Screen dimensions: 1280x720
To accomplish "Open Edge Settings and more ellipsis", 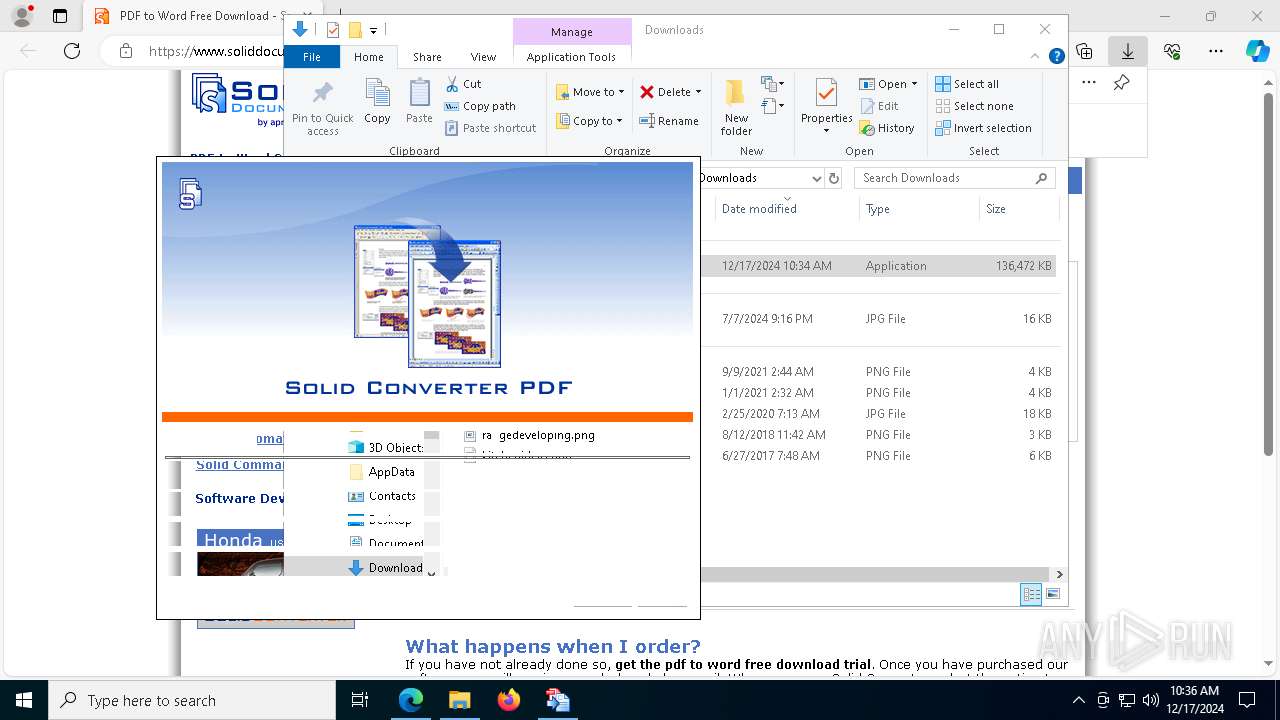I will 1216,50.
